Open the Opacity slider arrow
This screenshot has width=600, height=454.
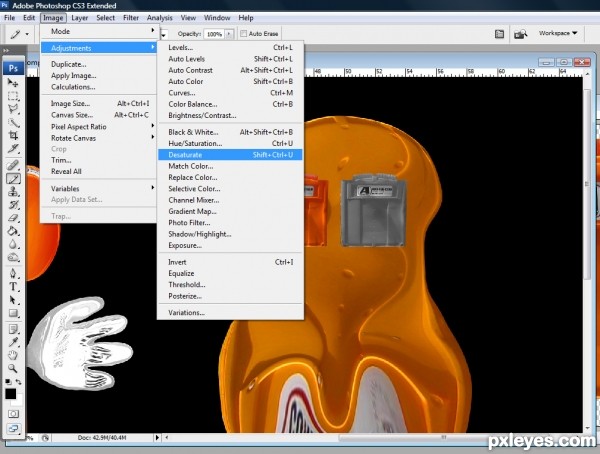[x=229, y=34]
